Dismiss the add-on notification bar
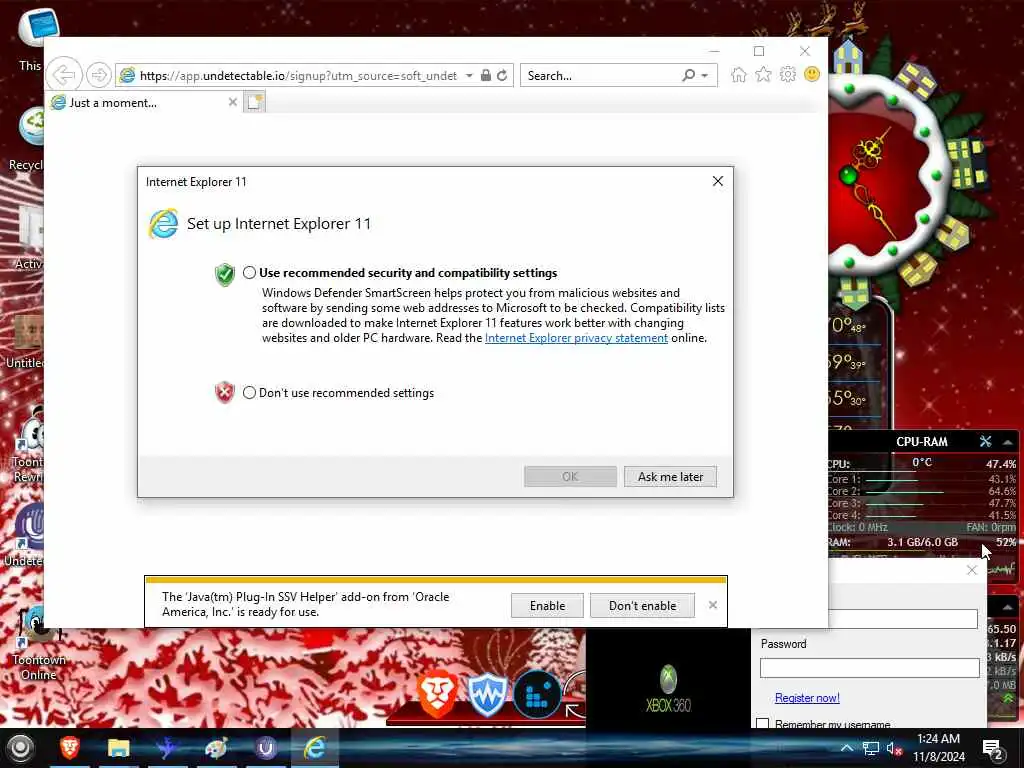This screenshot has height=768, width=1024. (x=712, y=605)
